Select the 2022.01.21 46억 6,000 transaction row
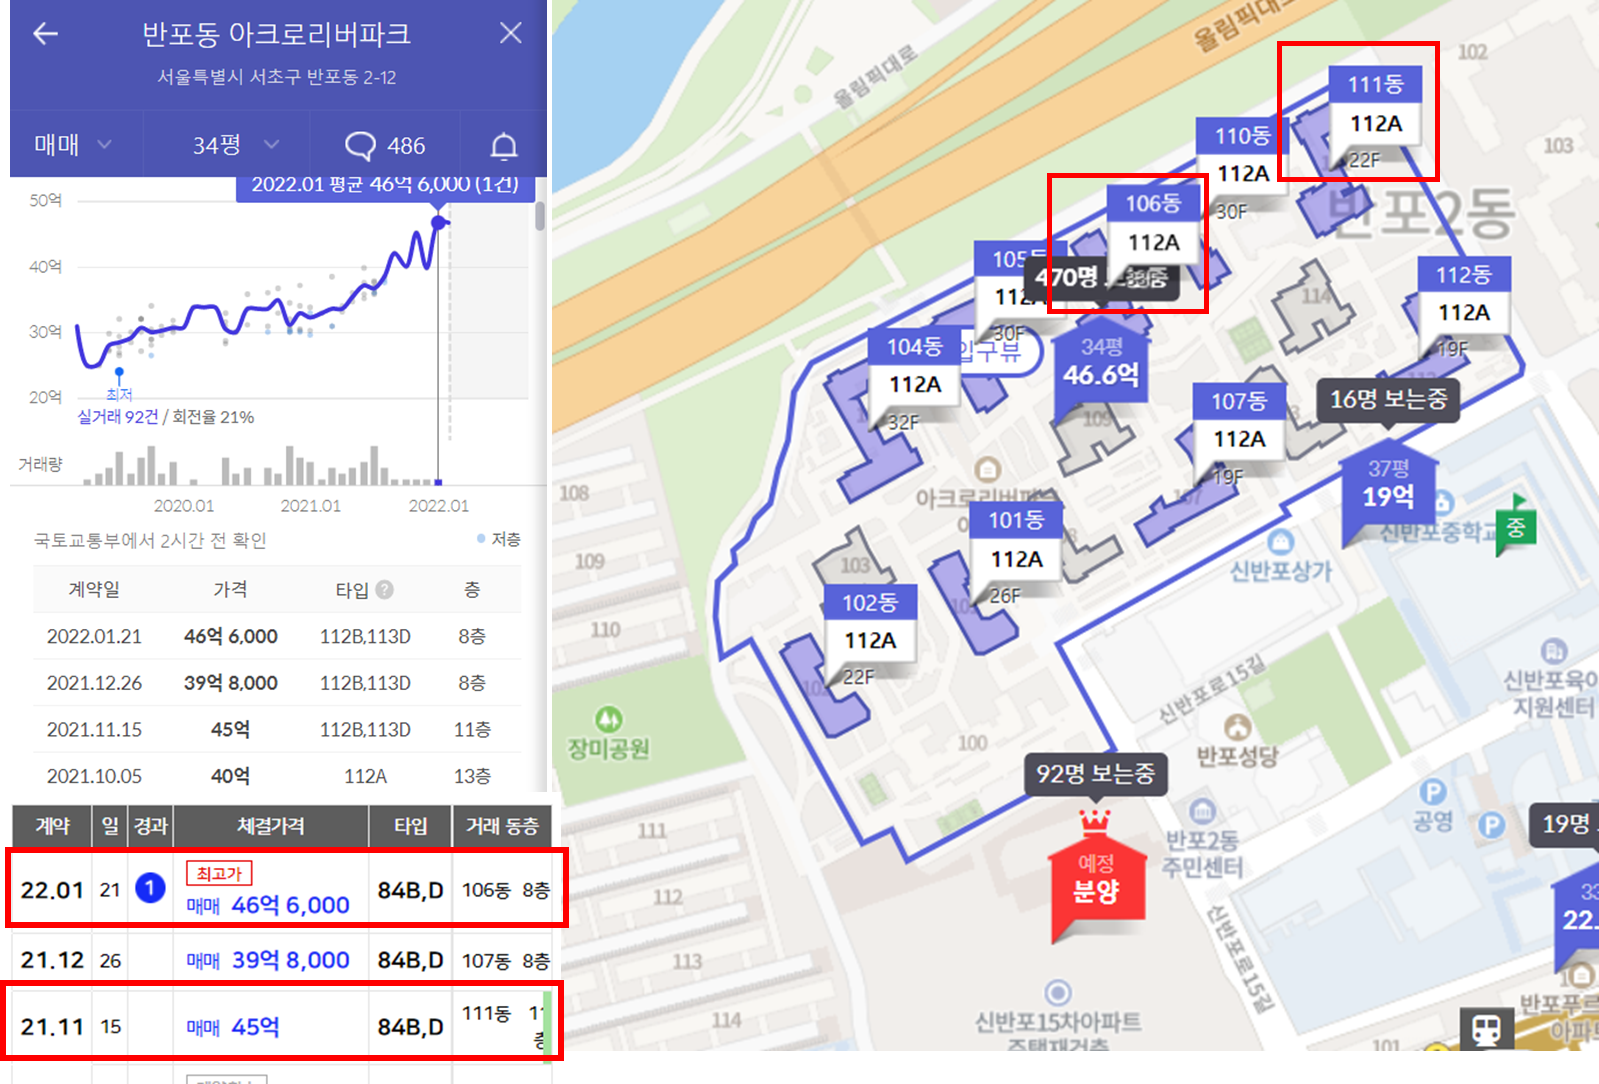Viewport: 1599px width, 1084px height. click(x=277, y=636)
